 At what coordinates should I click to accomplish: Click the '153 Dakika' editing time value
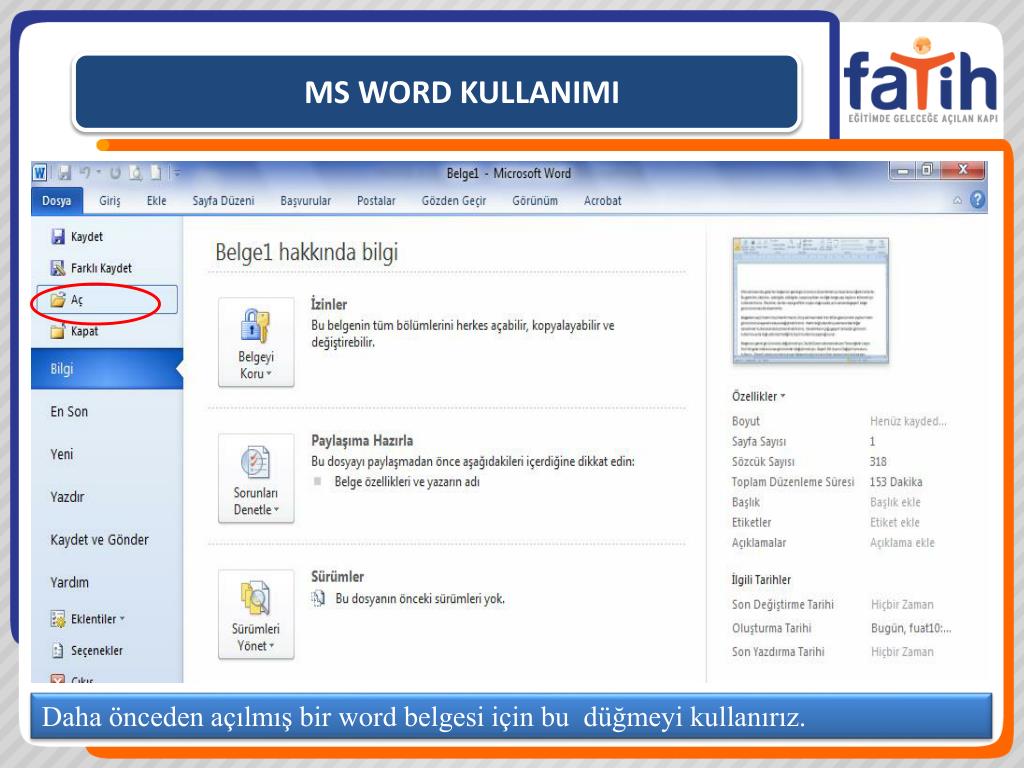tap(896, 482)
